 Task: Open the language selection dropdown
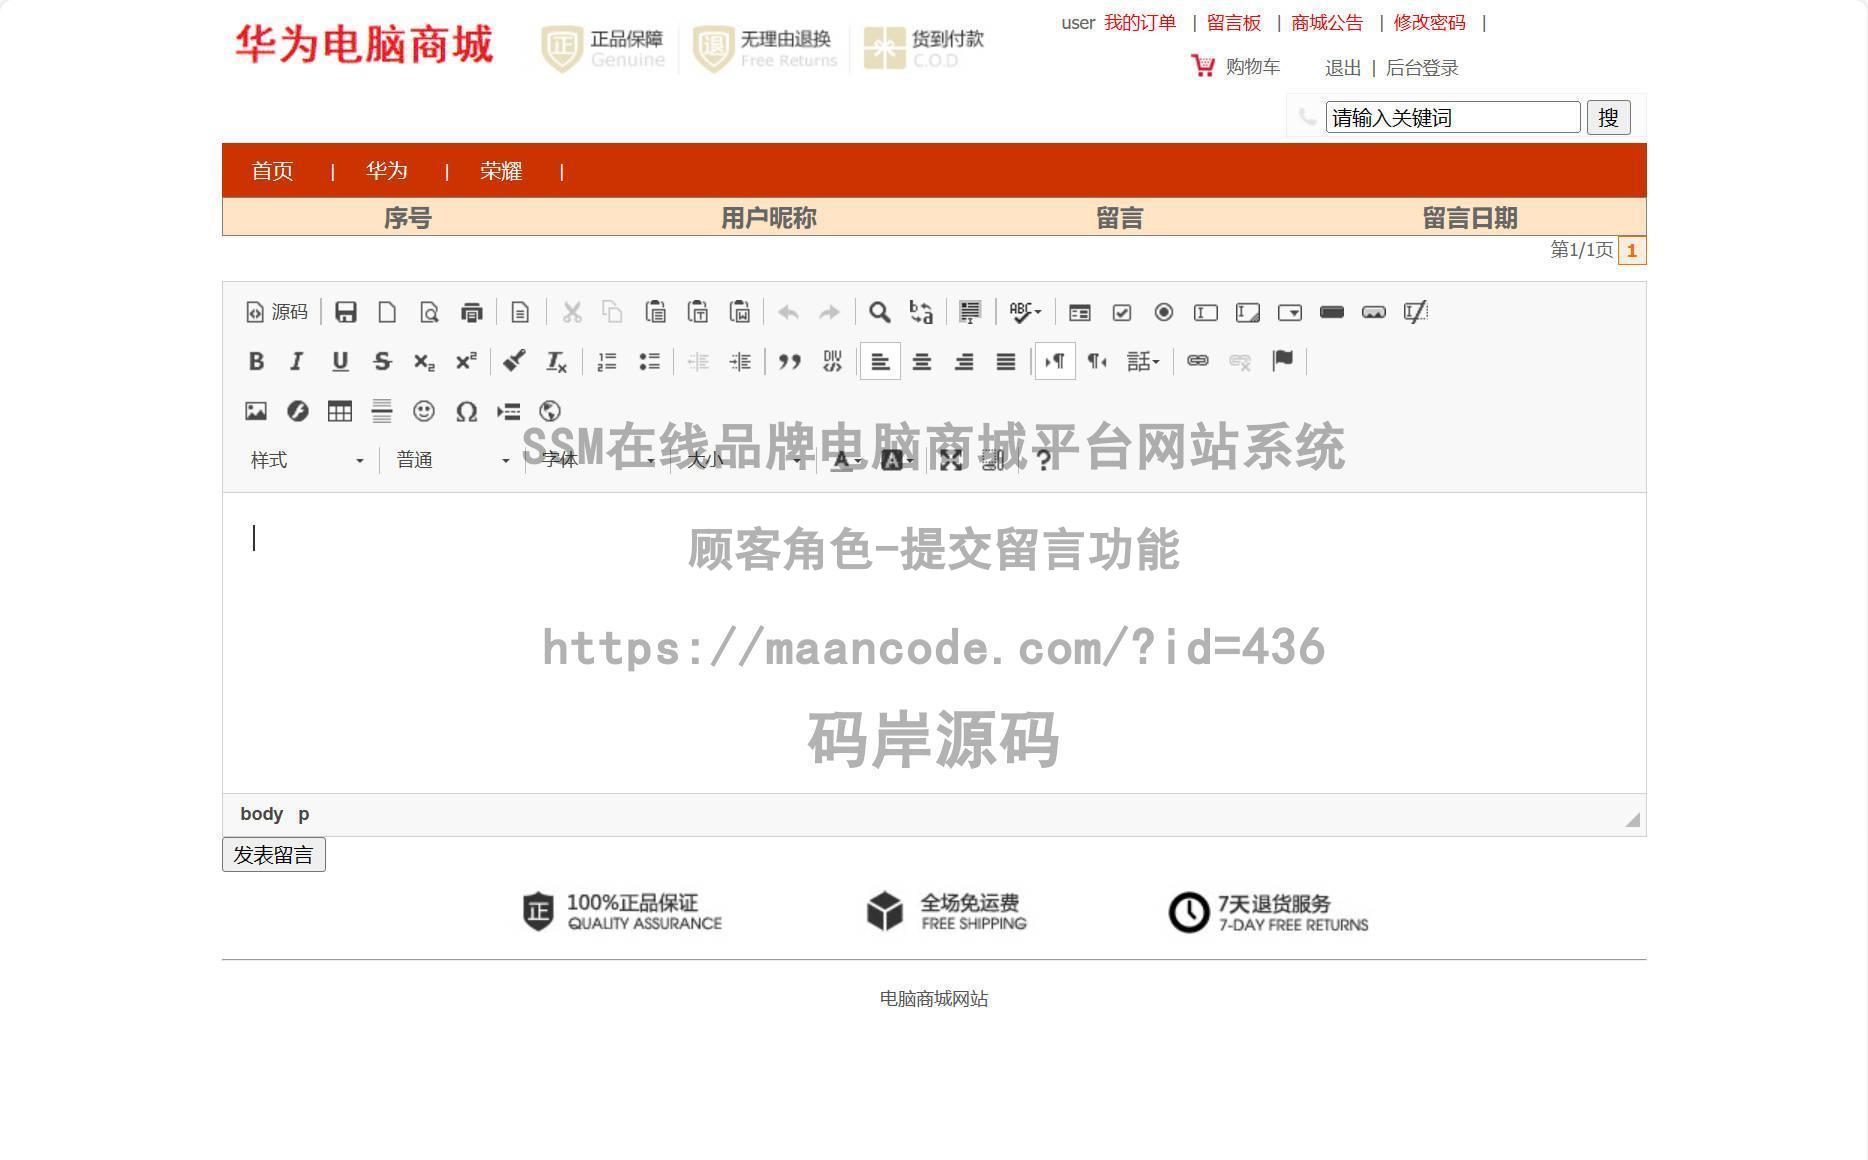tap(1143, 361)
